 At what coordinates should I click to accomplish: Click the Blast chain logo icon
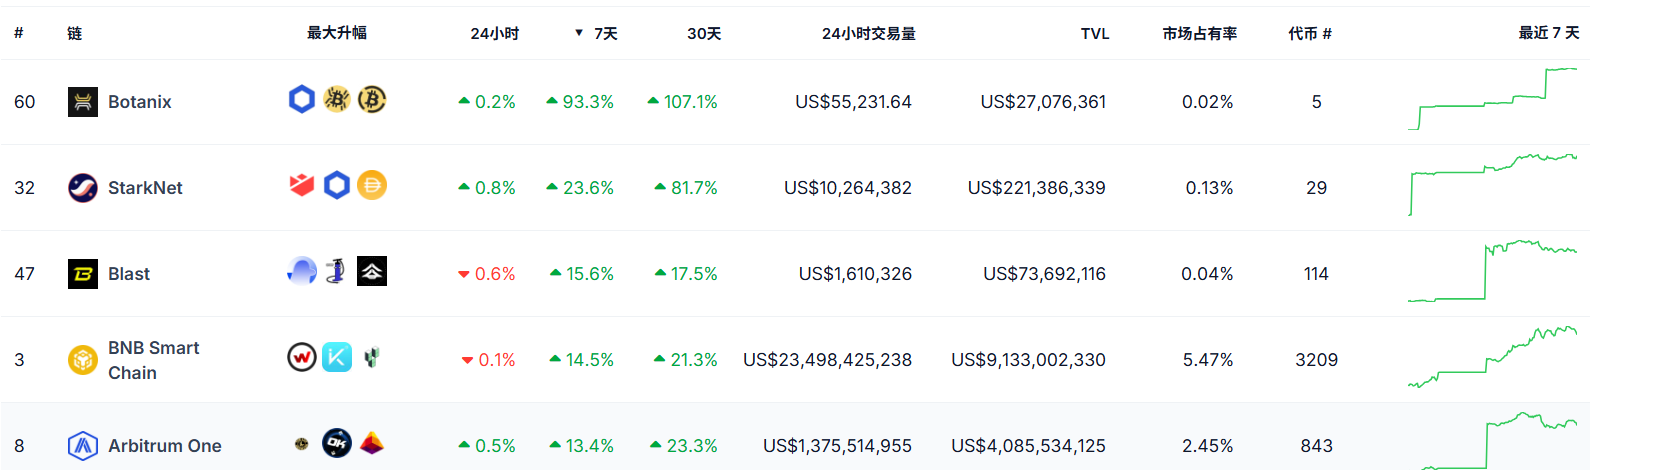pos(83,274)
